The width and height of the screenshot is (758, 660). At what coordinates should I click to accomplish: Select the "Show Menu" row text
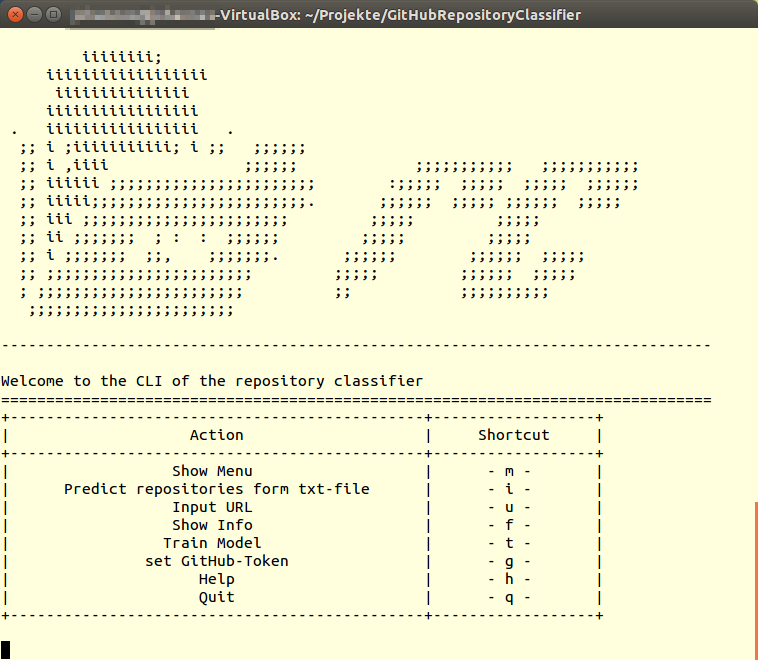pyautogui.click(x=212, y=471)
